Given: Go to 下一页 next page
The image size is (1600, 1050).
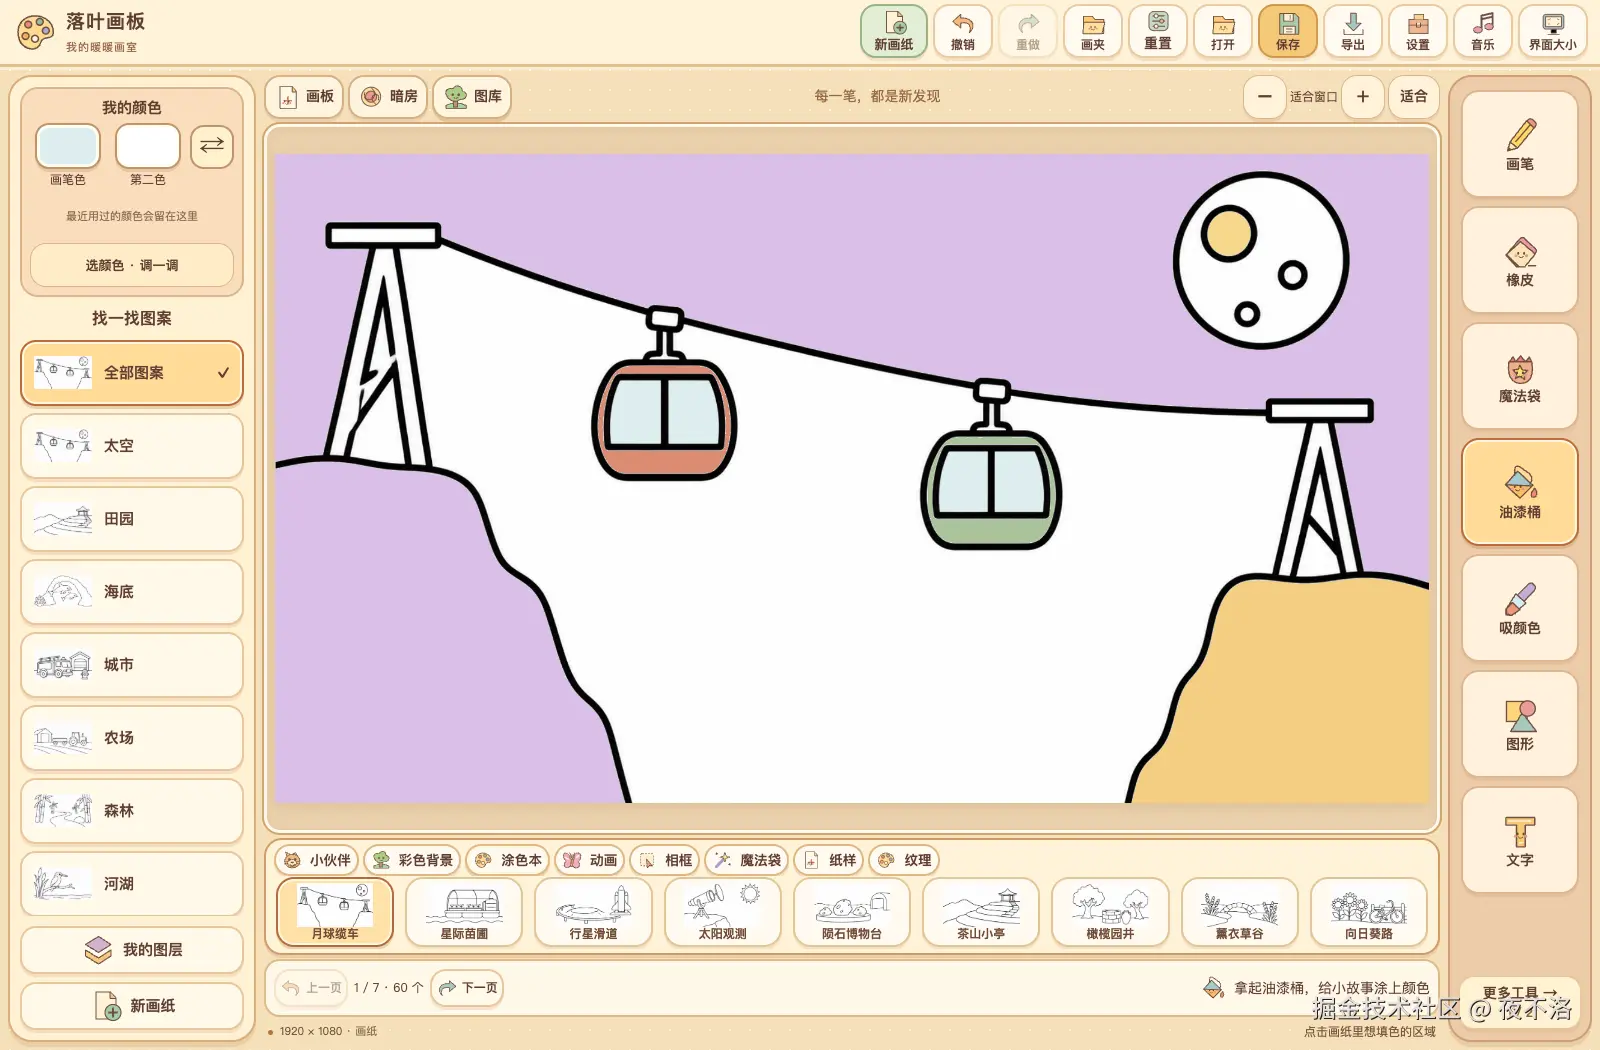Looking at the screenshot, I should [468, 988].
